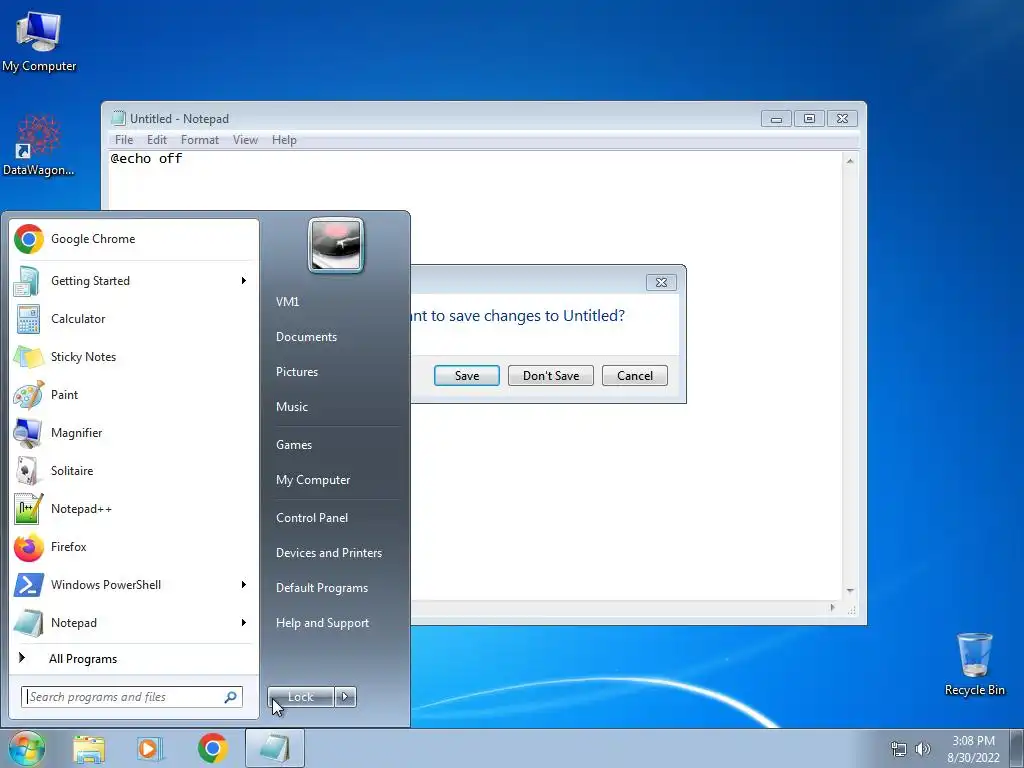1024x768 pixels.
Task: Click Notepad scrollbar up arrow
Action: coord(850,161)
